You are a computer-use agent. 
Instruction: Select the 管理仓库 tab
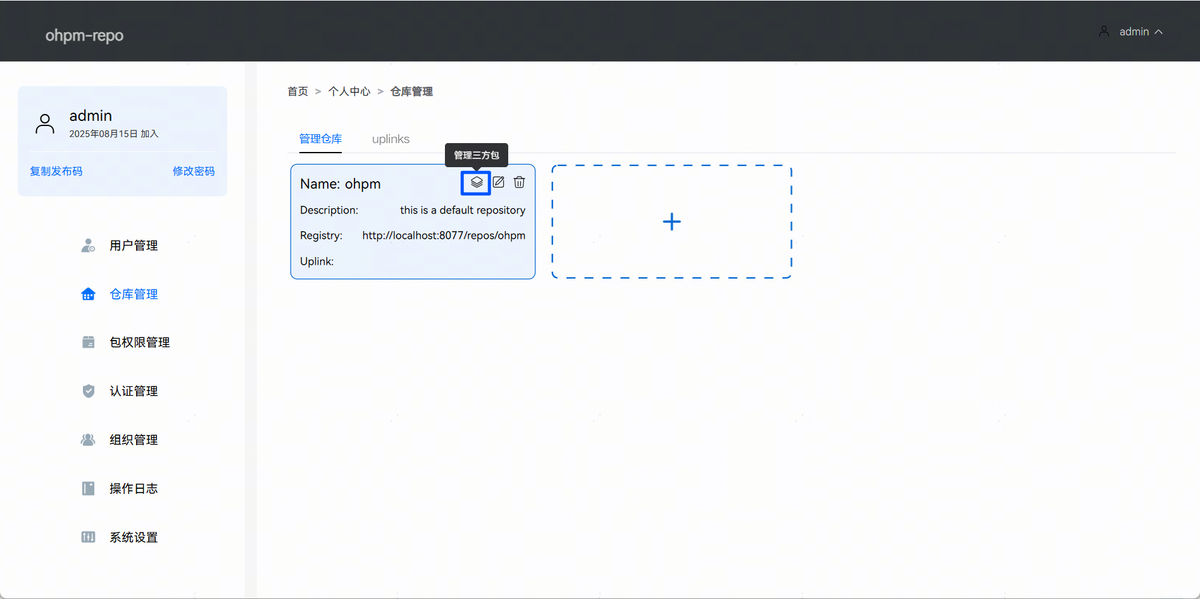(320, 139)
